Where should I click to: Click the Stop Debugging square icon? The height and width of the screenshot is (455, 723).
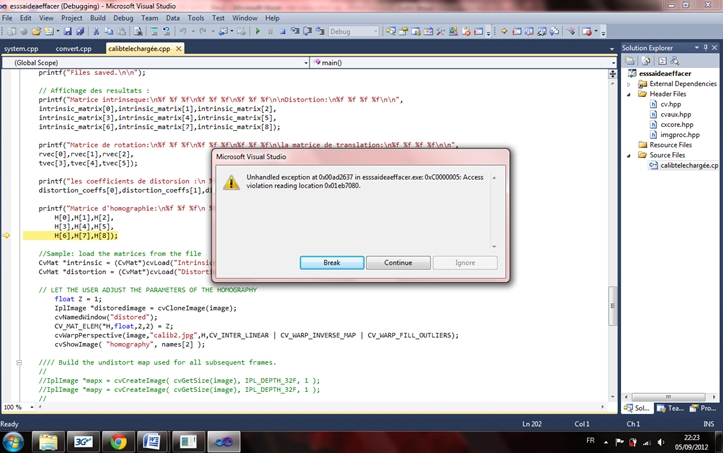click(282, 31)
